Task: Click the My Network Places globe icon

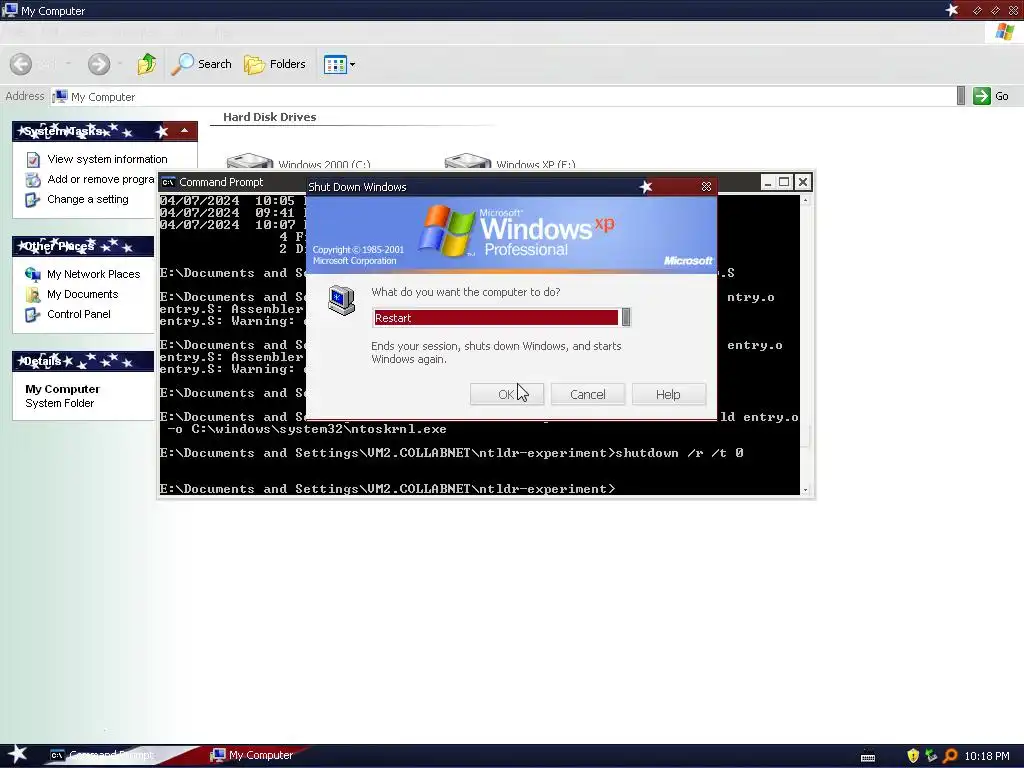Action: point(33,274)
